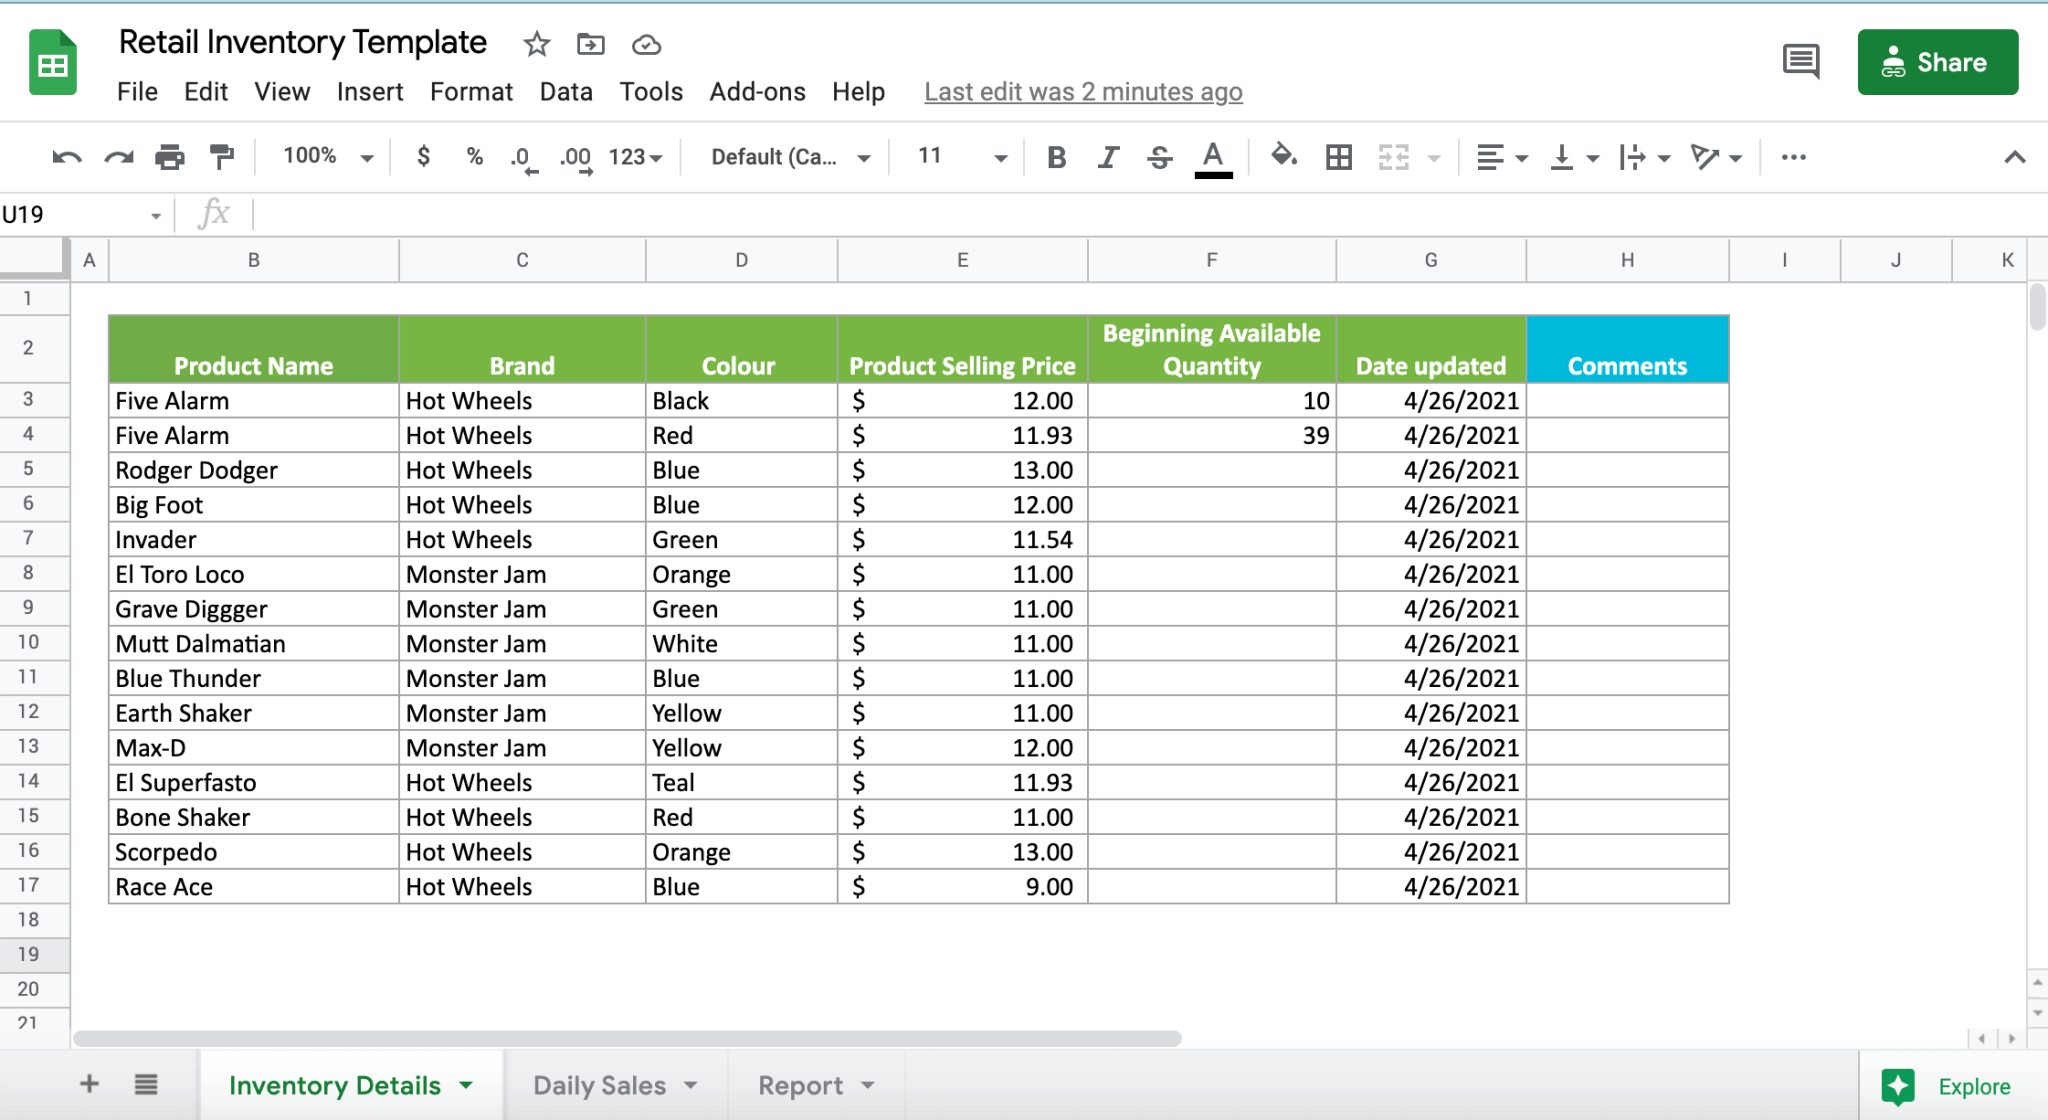Click the Paint format tool
This screenshot has height=1120, width=2048.
[x=221, y=156]
